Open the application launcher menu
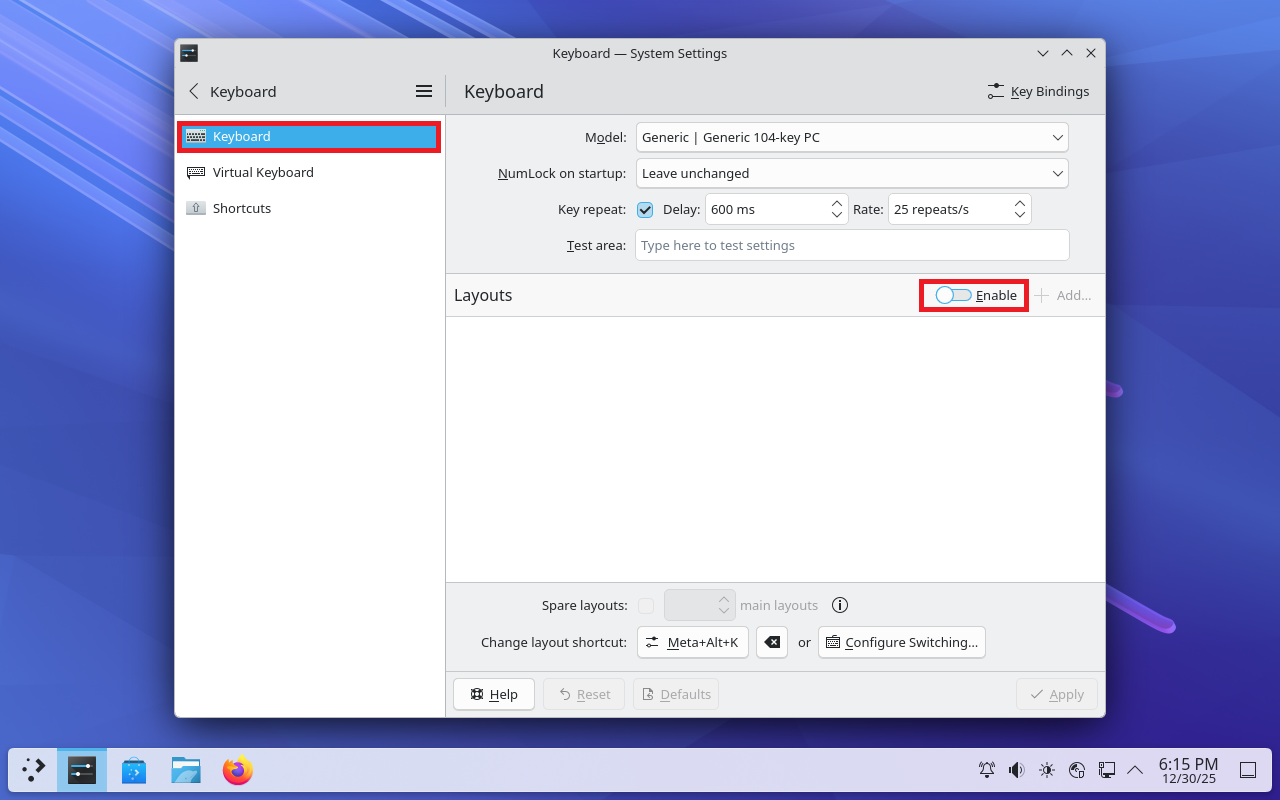 [34, 770]
